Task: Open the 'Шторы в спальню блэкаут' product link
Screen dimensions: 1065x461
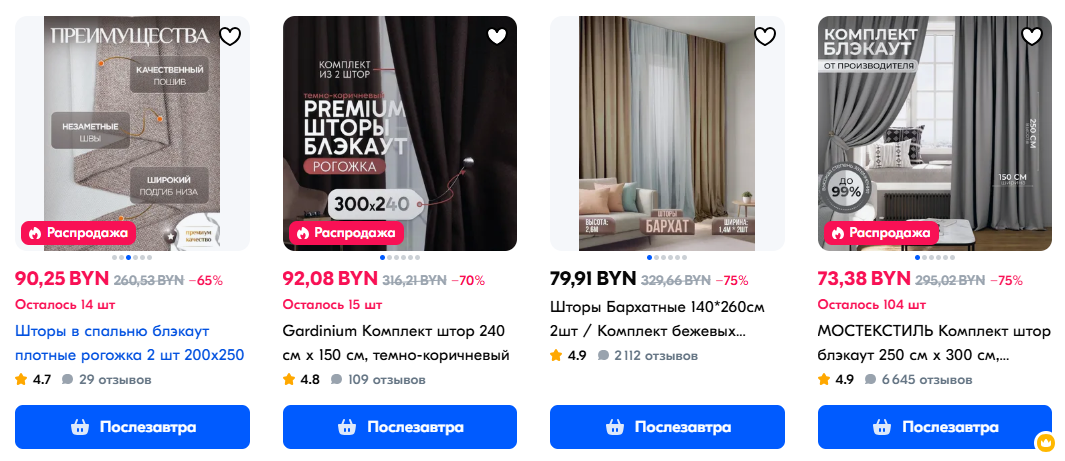Action: 129,343
